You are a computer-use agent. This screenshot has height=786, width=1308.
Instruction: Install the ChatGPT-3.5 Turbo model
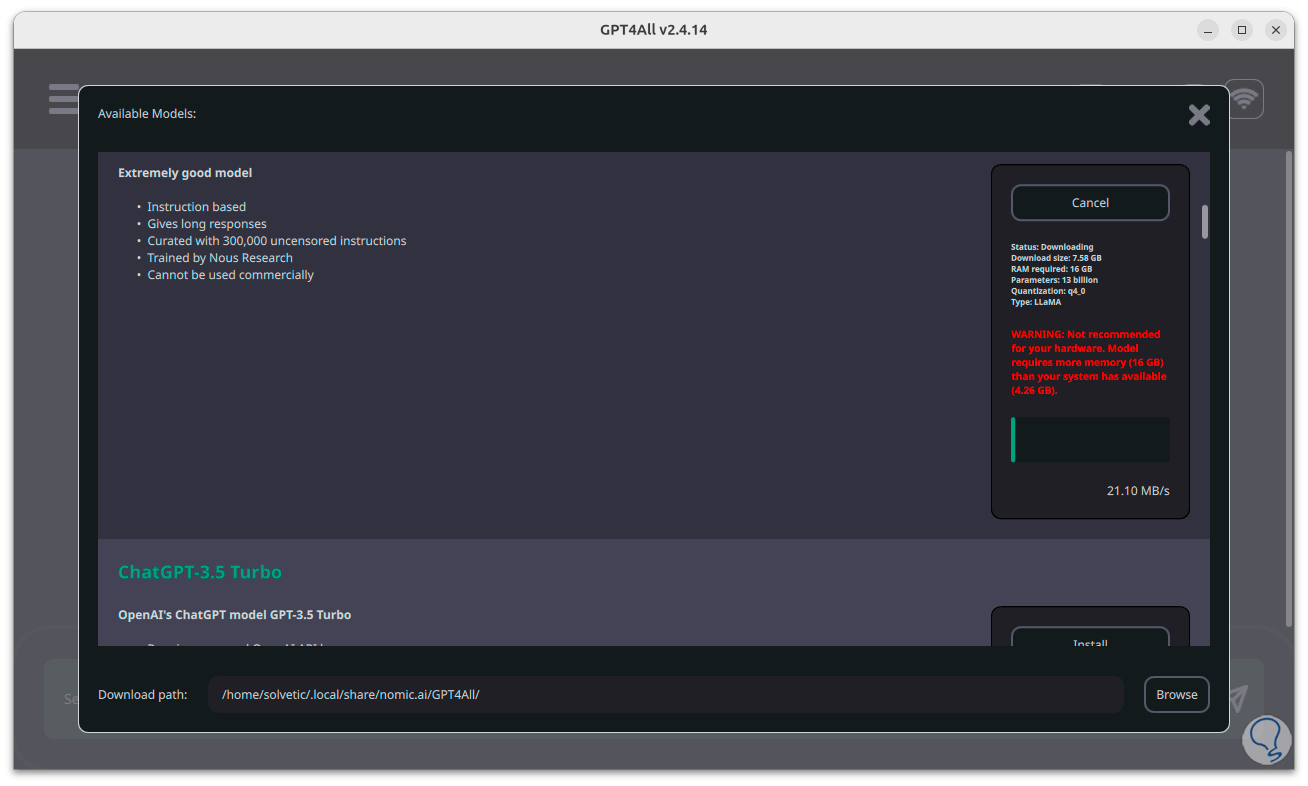coord(1090,638)
